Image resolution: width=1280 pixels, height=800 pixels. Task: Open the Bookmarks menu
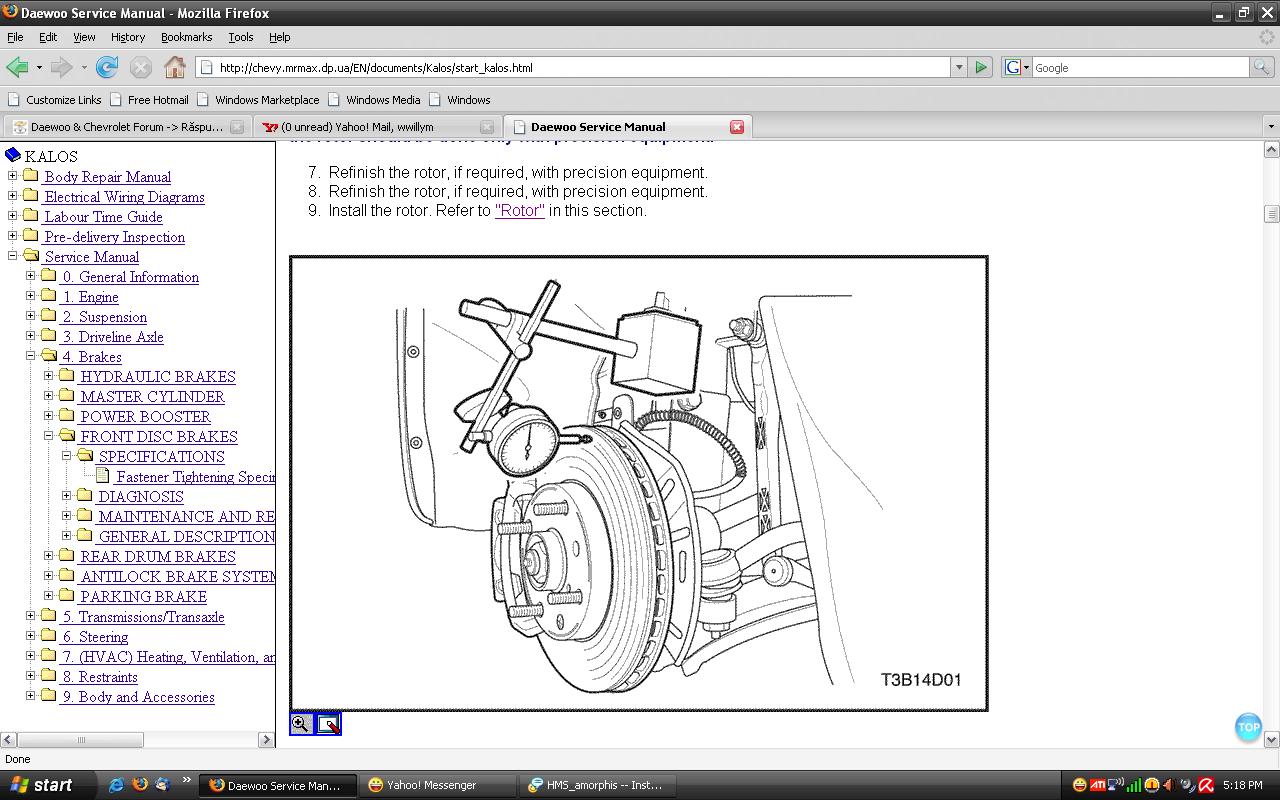pyautogui.click(x=186, y=37)
